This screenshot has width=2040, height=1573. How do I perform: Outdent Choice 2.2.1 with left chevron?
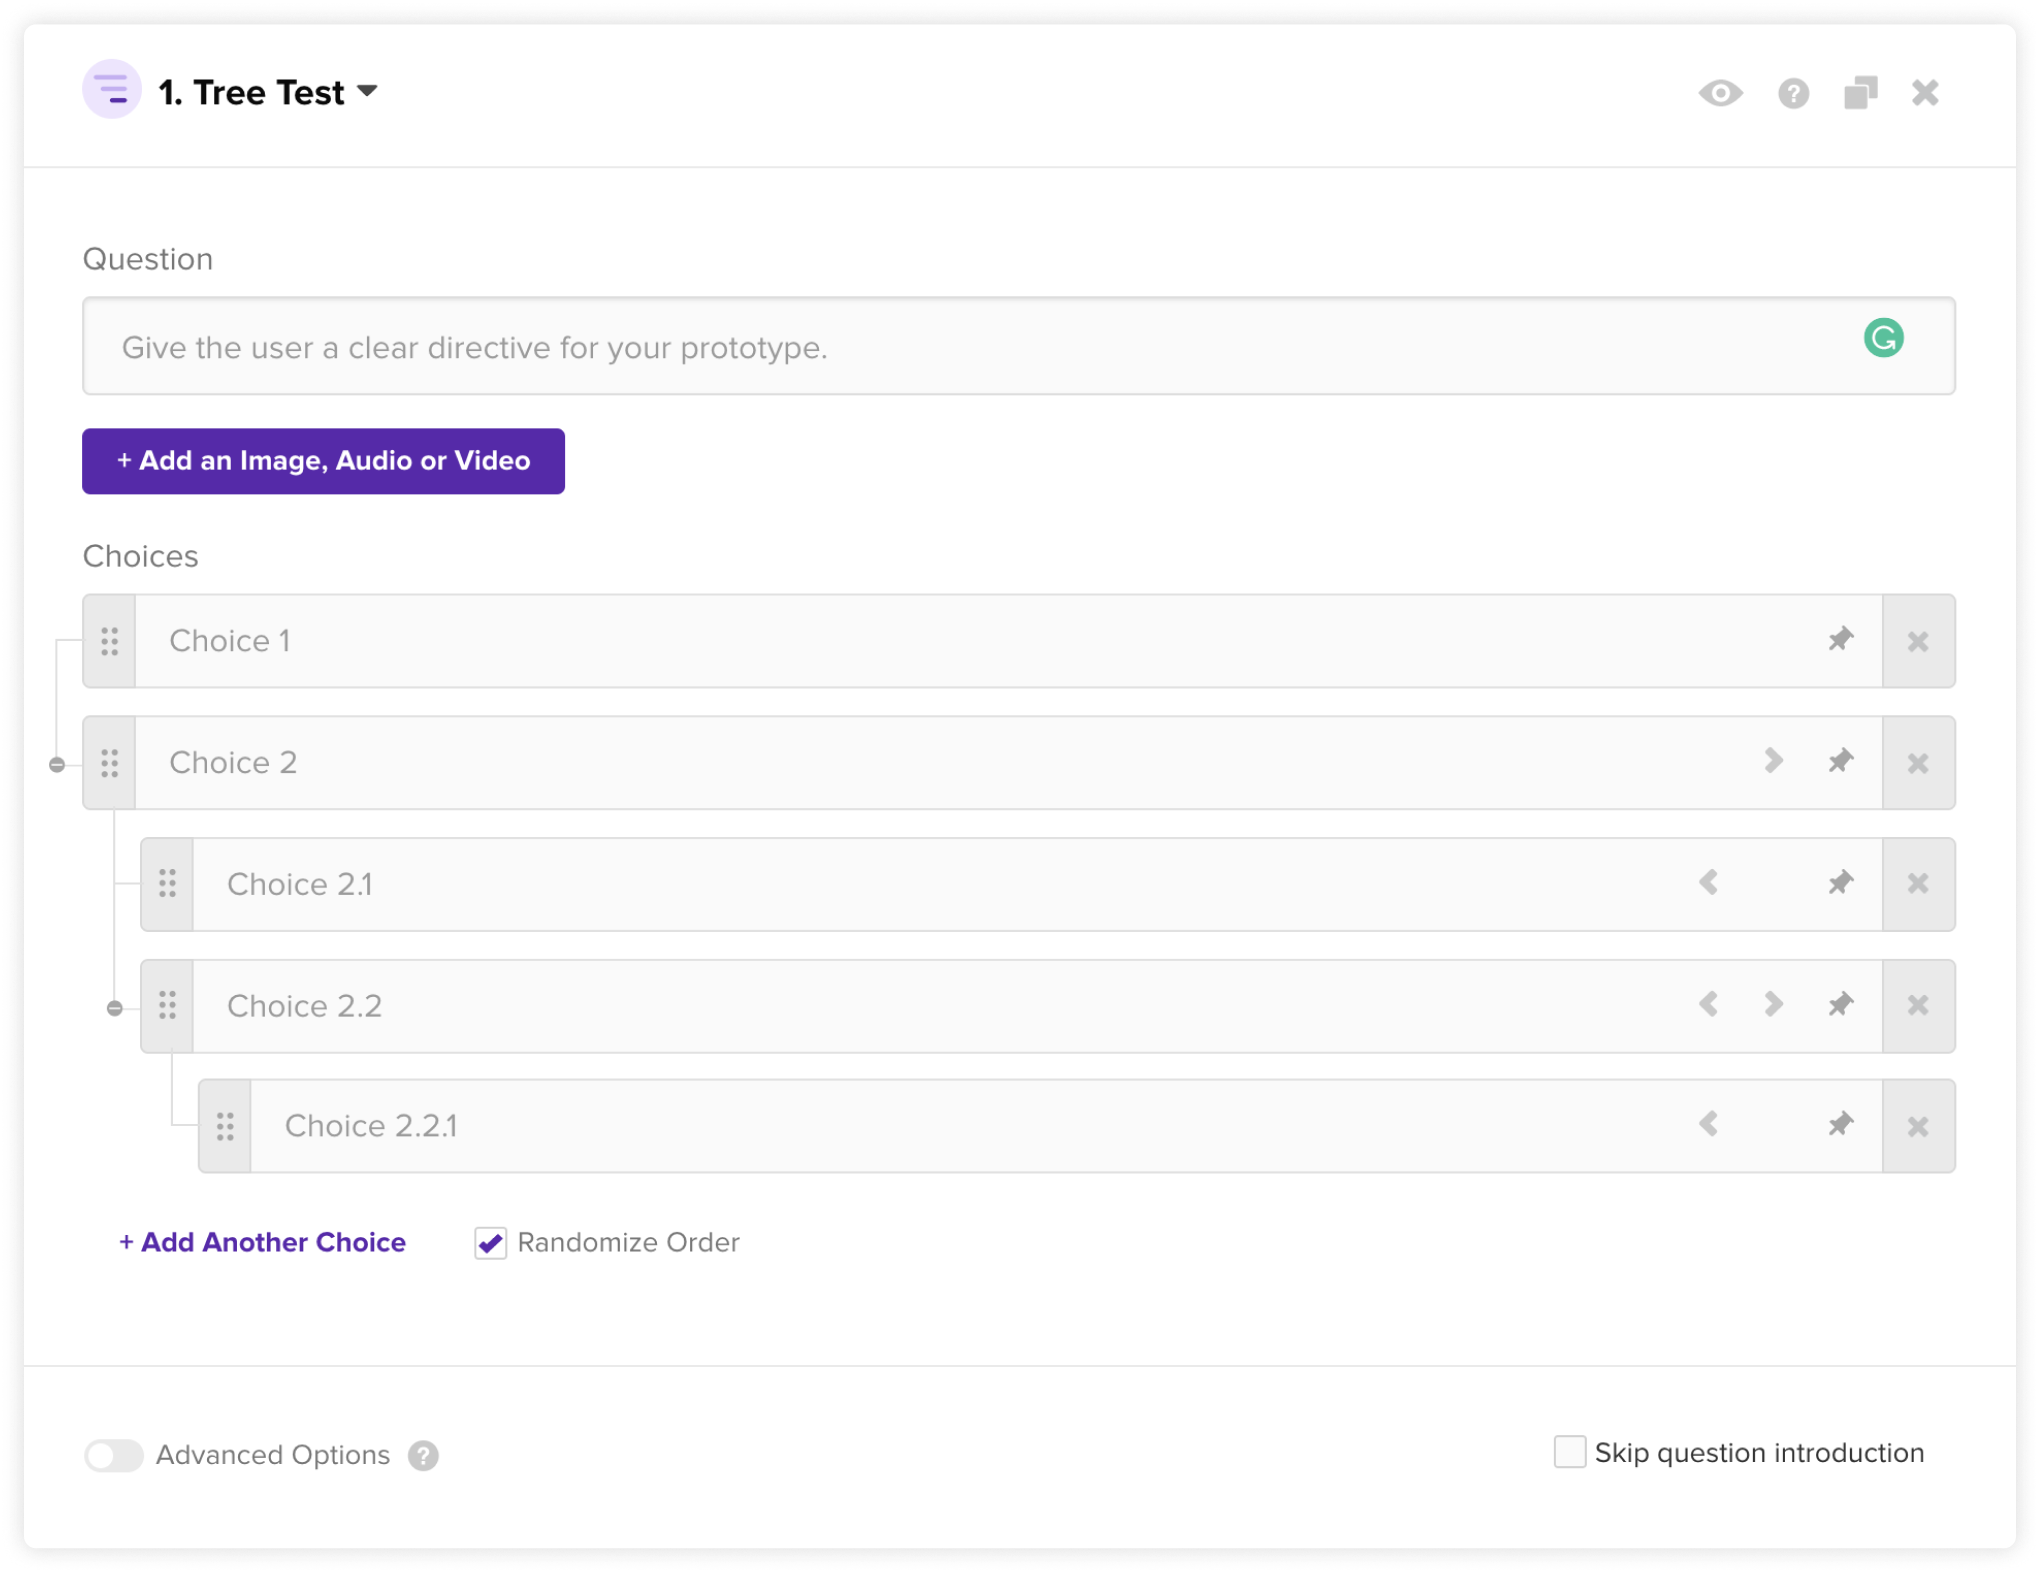coord(1708,1125)
